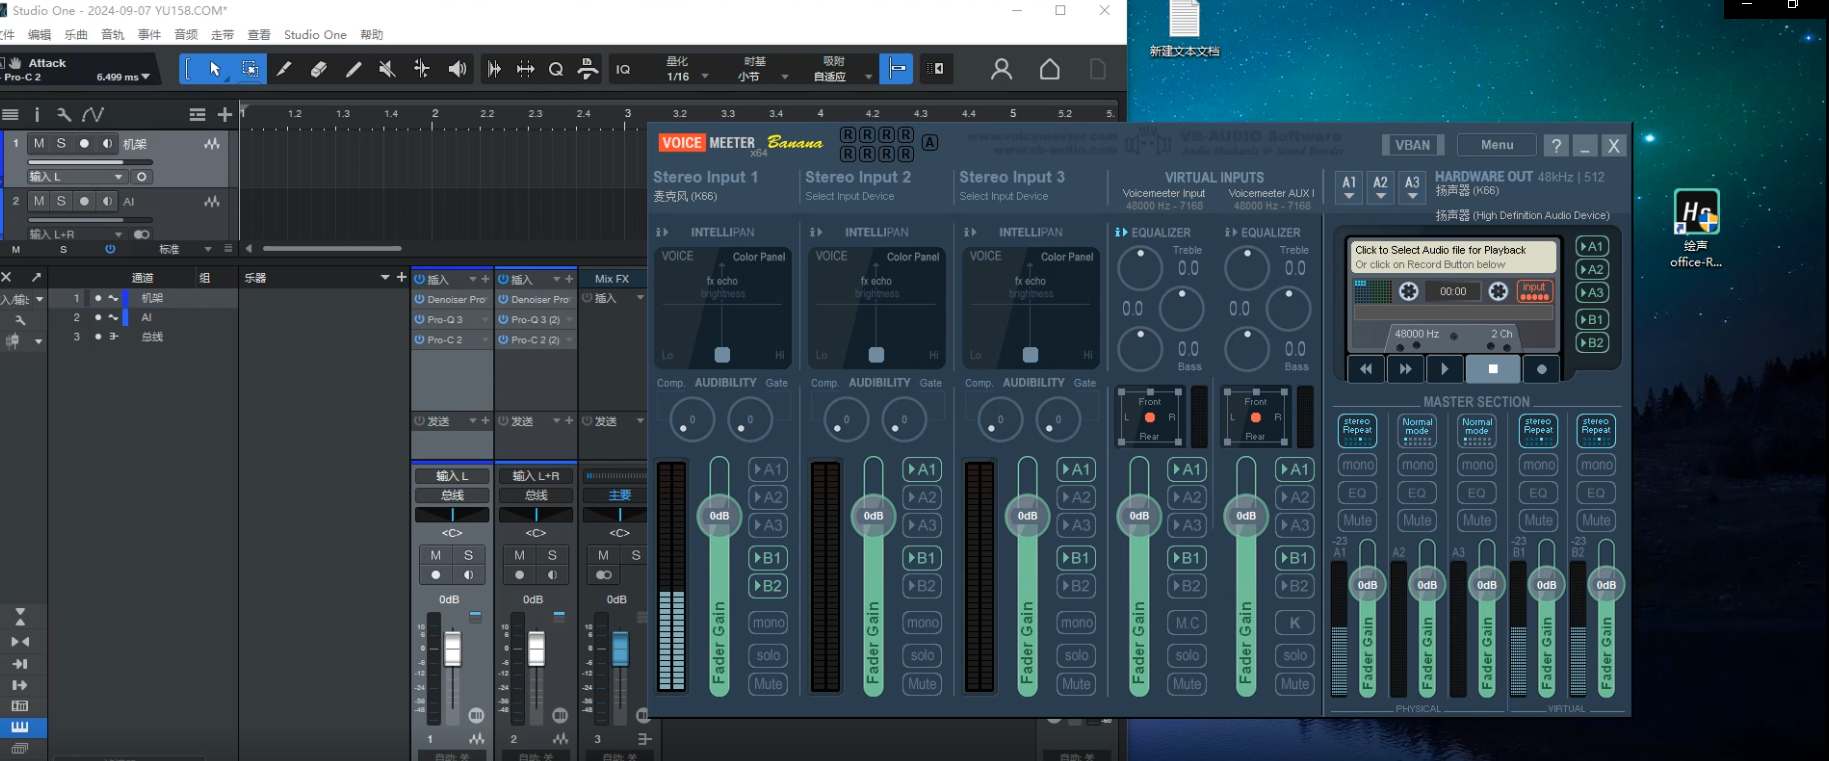Image resolution: width=1829 pixels, height=761 pixels.
Task: Select the Paint pencil tool
Action: (353, 69)
